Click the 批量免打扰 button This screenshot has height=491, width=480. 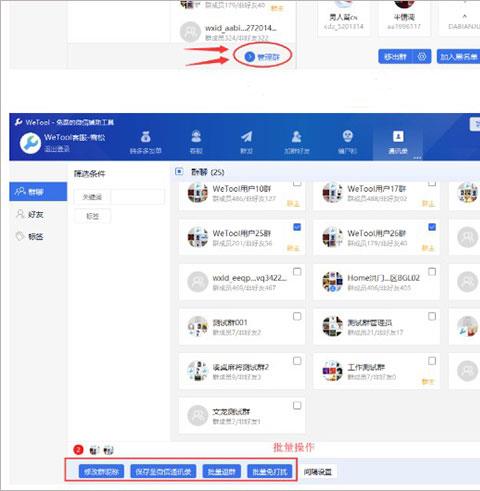pyautogui.click(x=270, y=471)
